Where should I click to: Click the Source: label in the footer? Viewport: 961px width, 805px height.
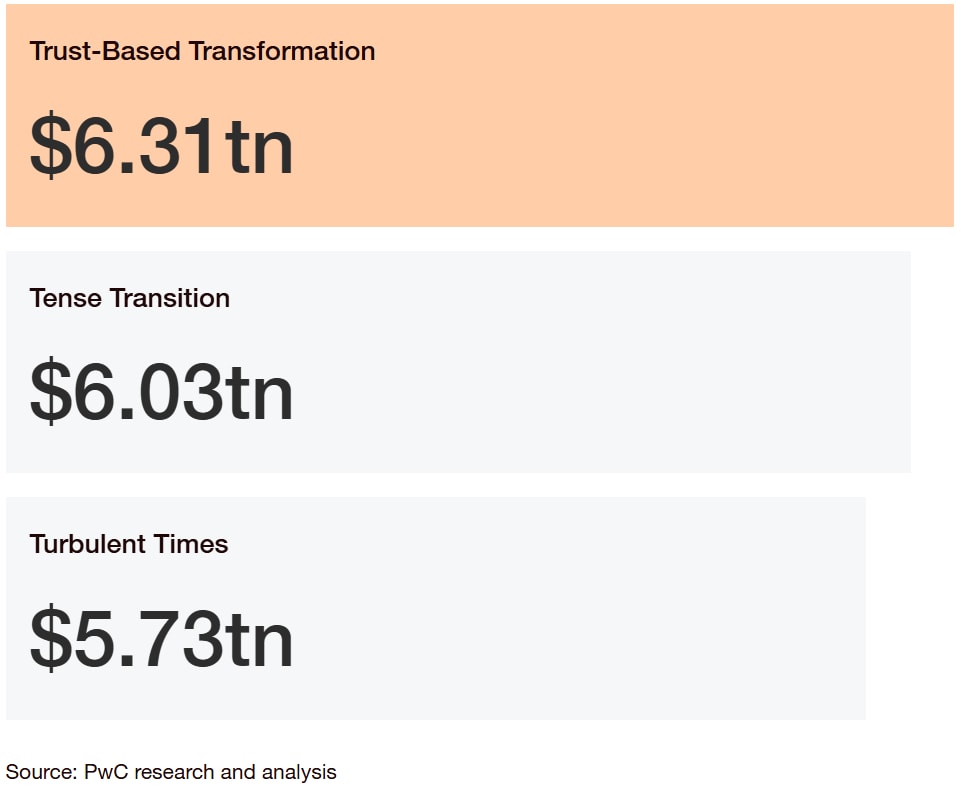click(x=42, y=771)
